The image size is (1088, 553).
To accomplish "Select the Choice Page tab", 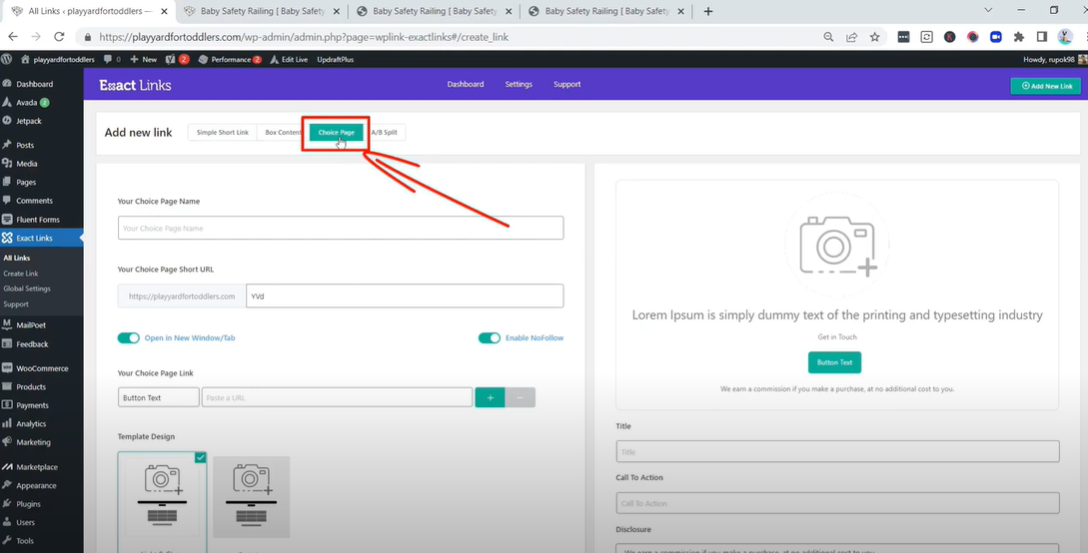I will pos(337,133).
